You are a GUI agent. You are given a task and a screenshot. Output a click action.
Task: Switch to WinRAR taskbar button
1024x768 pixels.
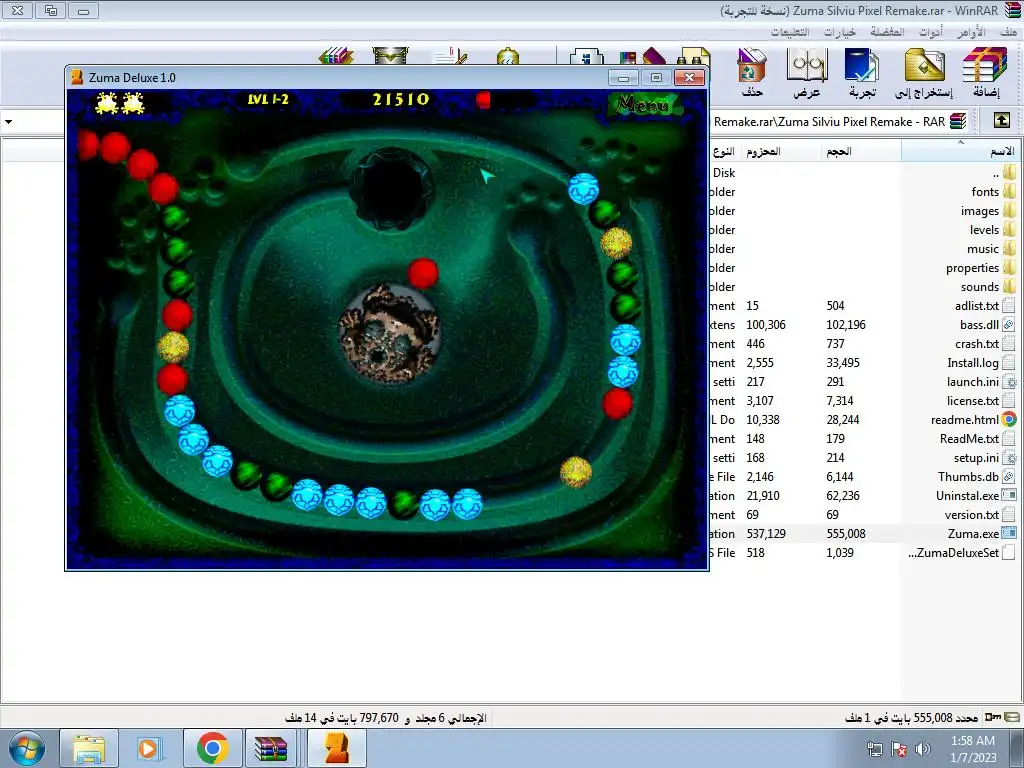(x=271, y=748)
